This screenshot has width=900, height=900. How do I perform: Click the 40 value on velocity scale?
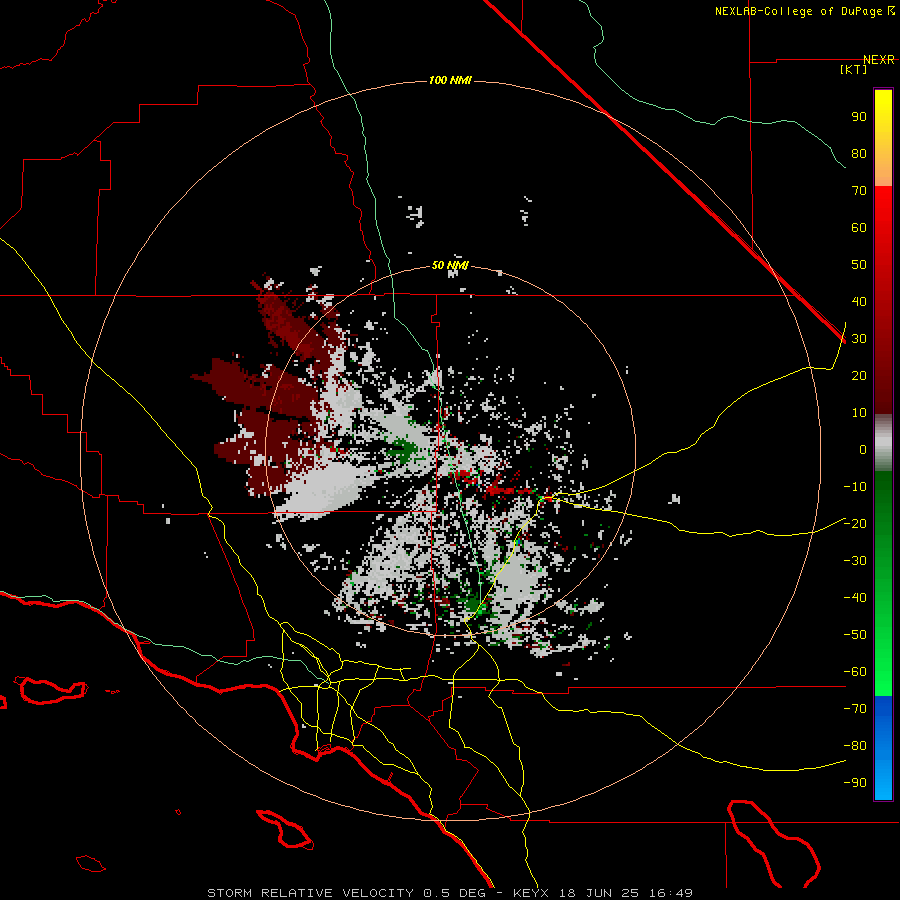[859, 301]
